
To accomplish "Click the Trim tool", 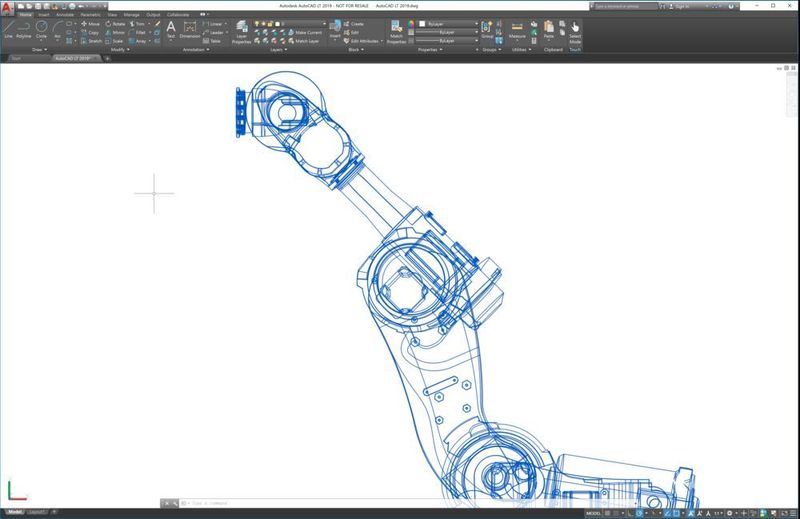I will tap(137, 24).
